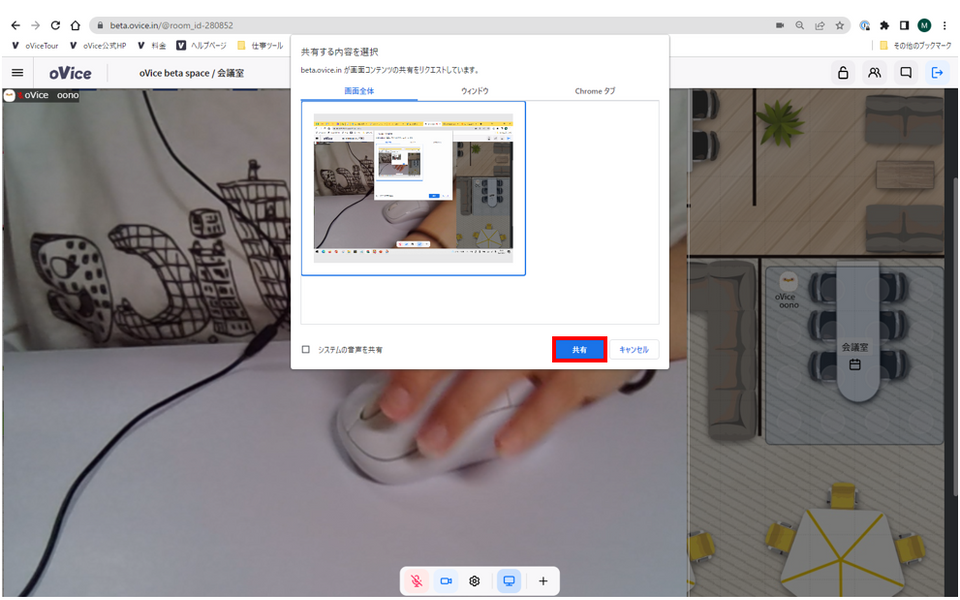Select the entire screen preview thumbnail
960x600 pixels.
(x=413, y=188)
